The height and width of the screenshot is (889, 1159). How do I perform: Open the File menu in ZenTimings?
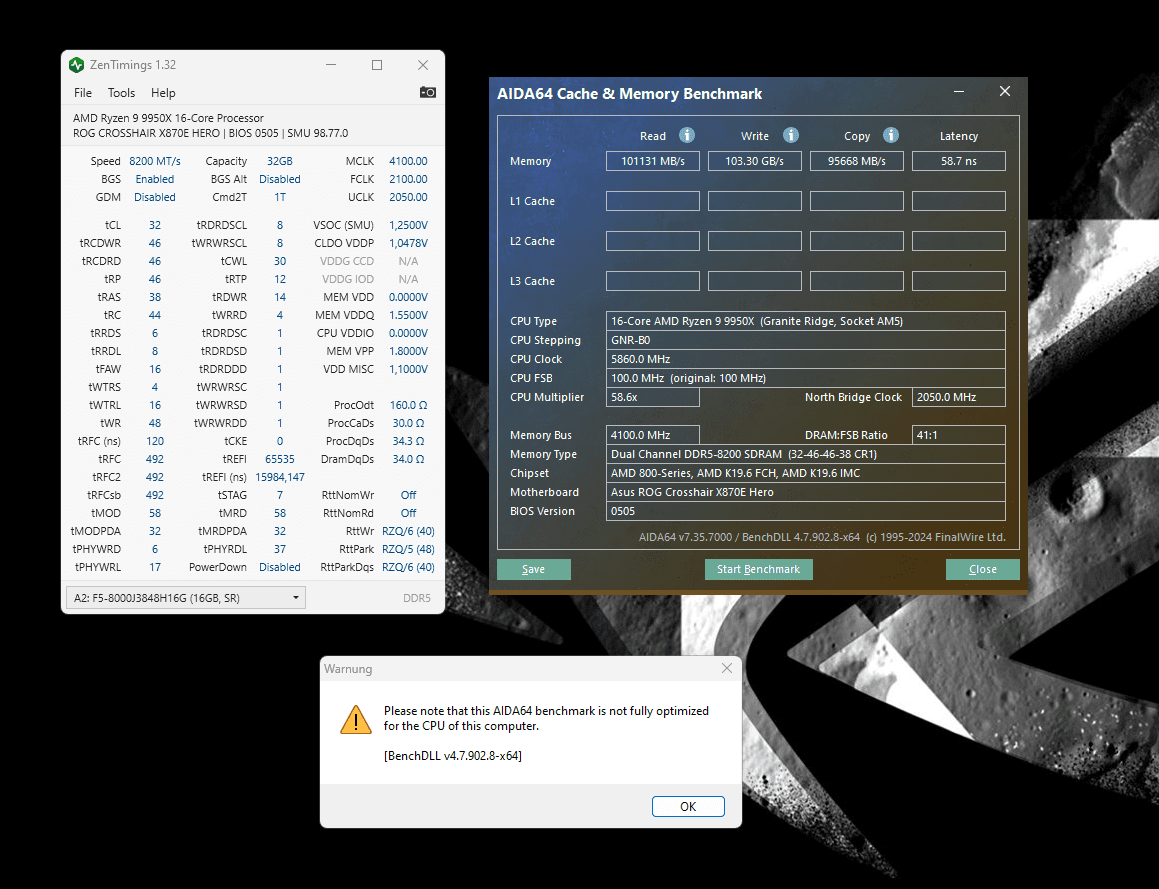tap(83, 92)
